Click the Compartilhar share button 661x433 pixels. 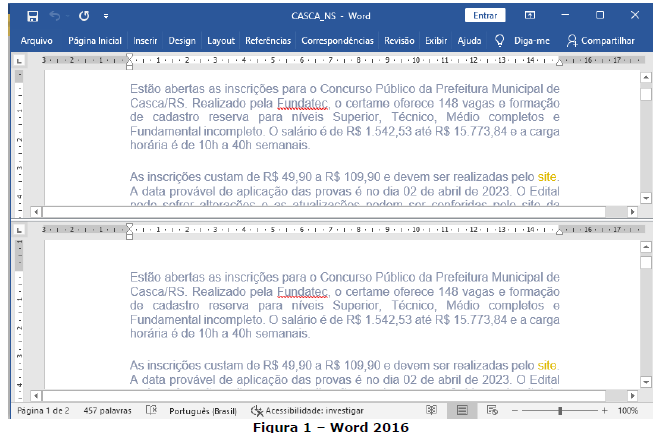point(601,41)
